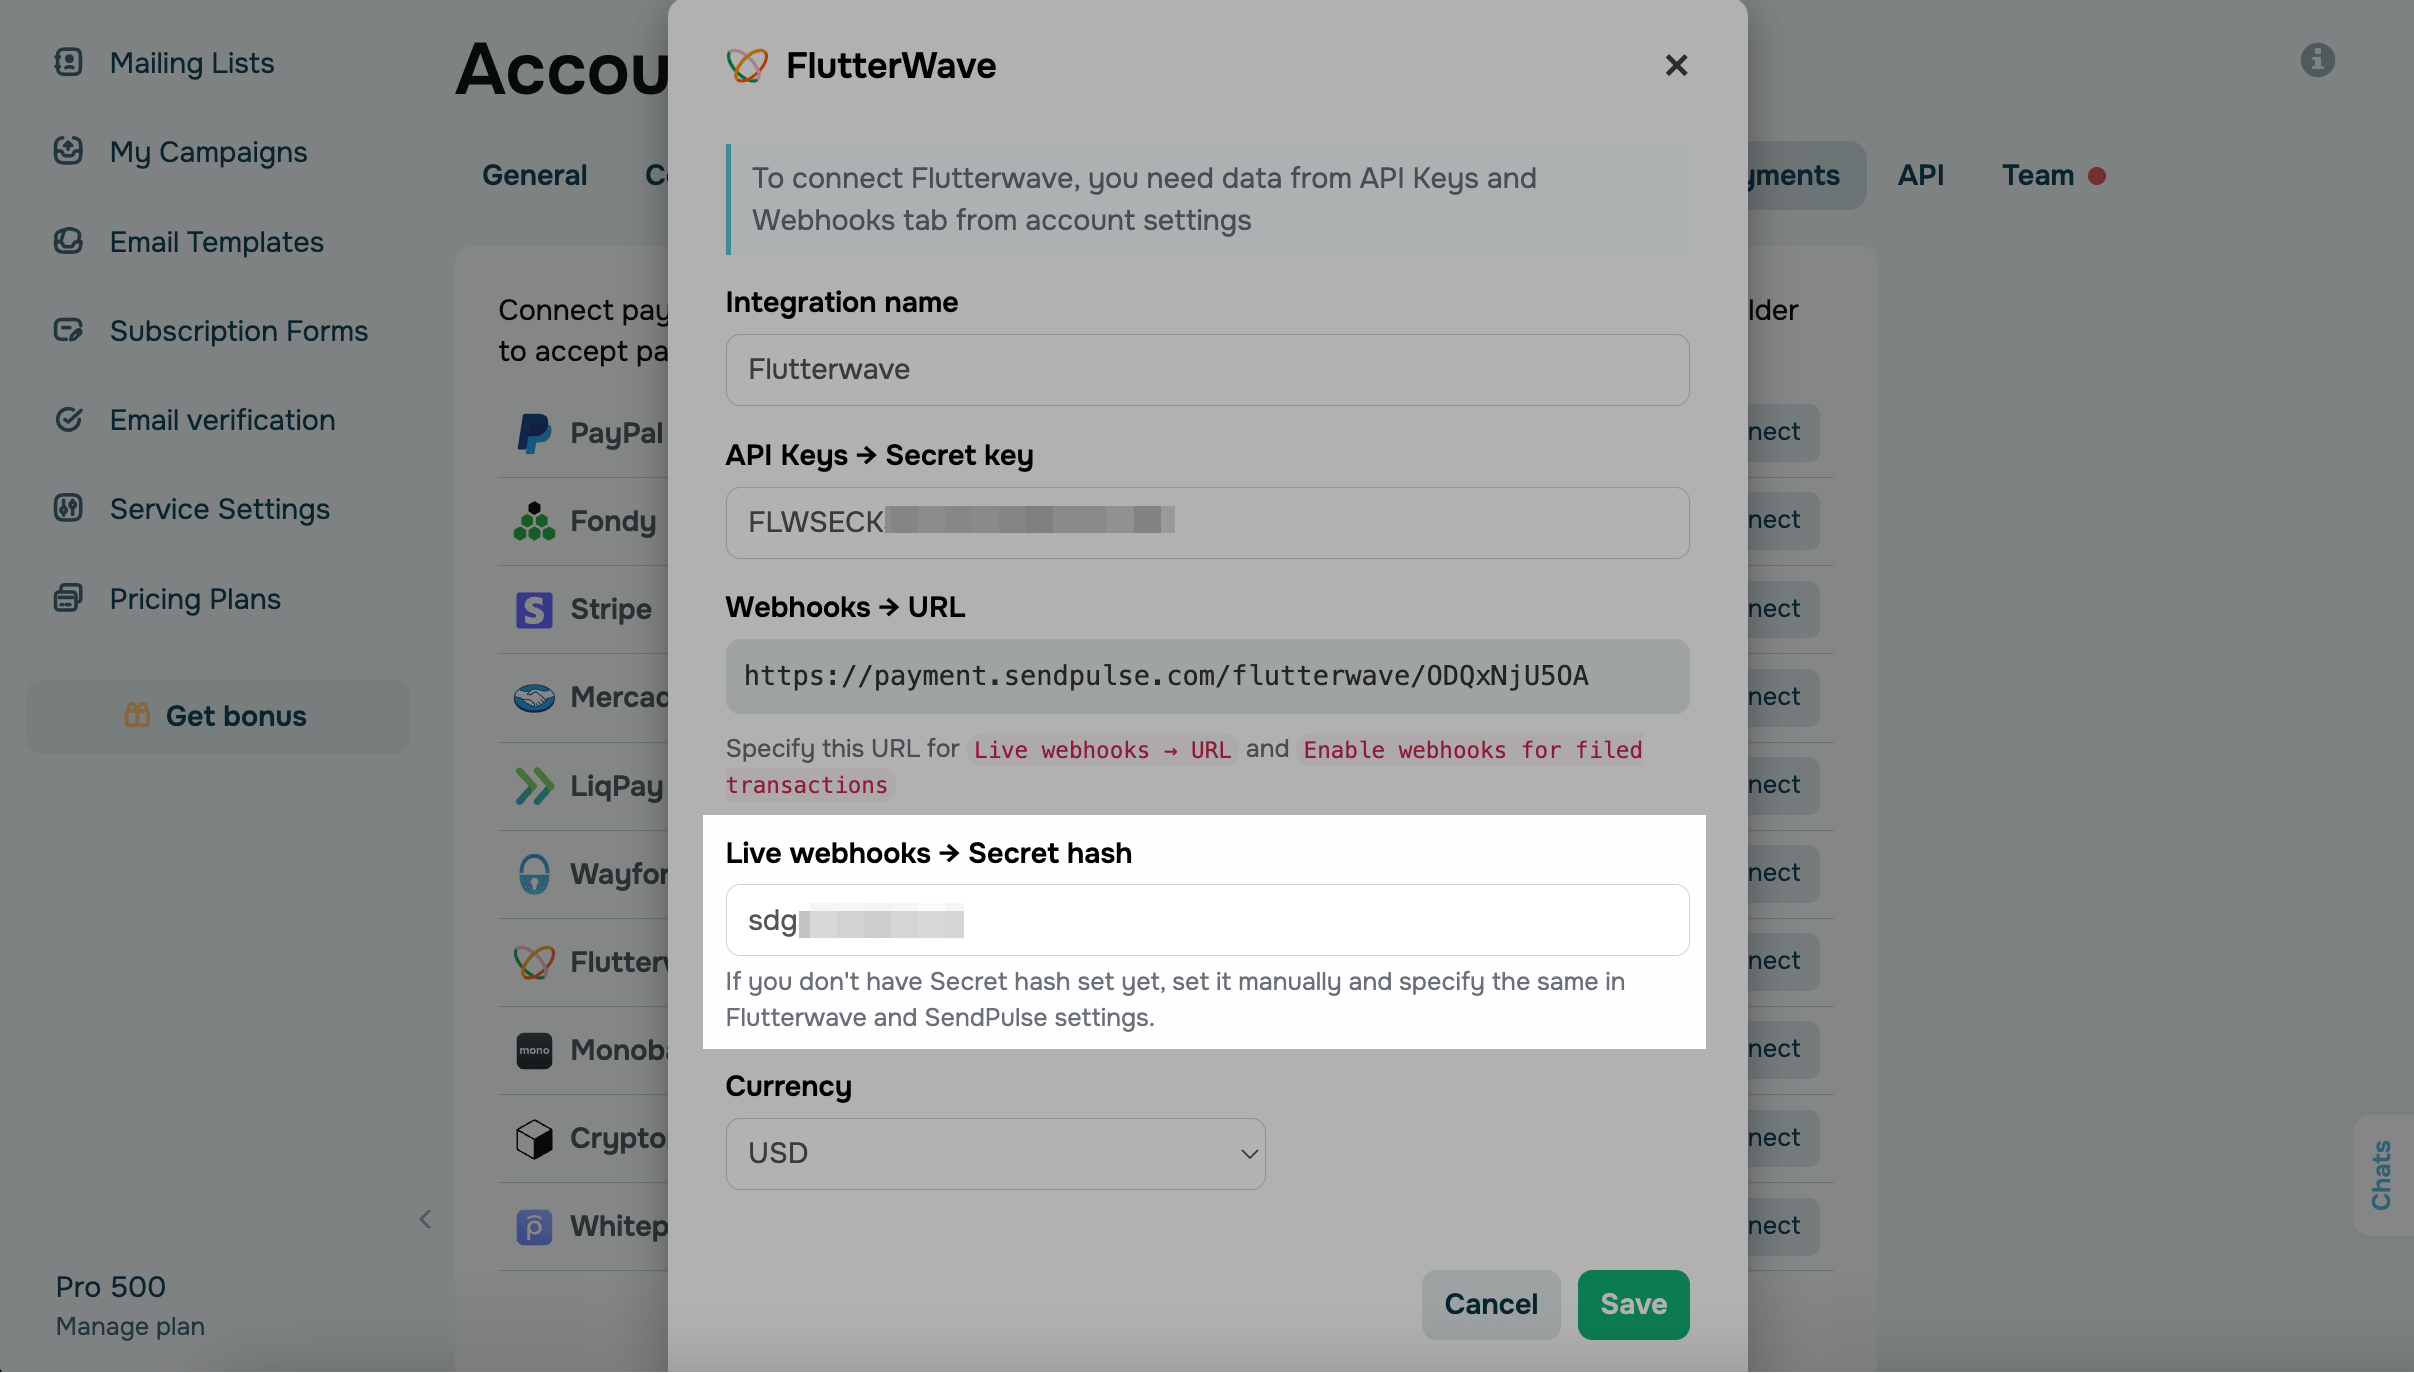Click the Get bonus button
Image resolution: width=2414 pixels, height=1373 pixels.
point(218,716)
